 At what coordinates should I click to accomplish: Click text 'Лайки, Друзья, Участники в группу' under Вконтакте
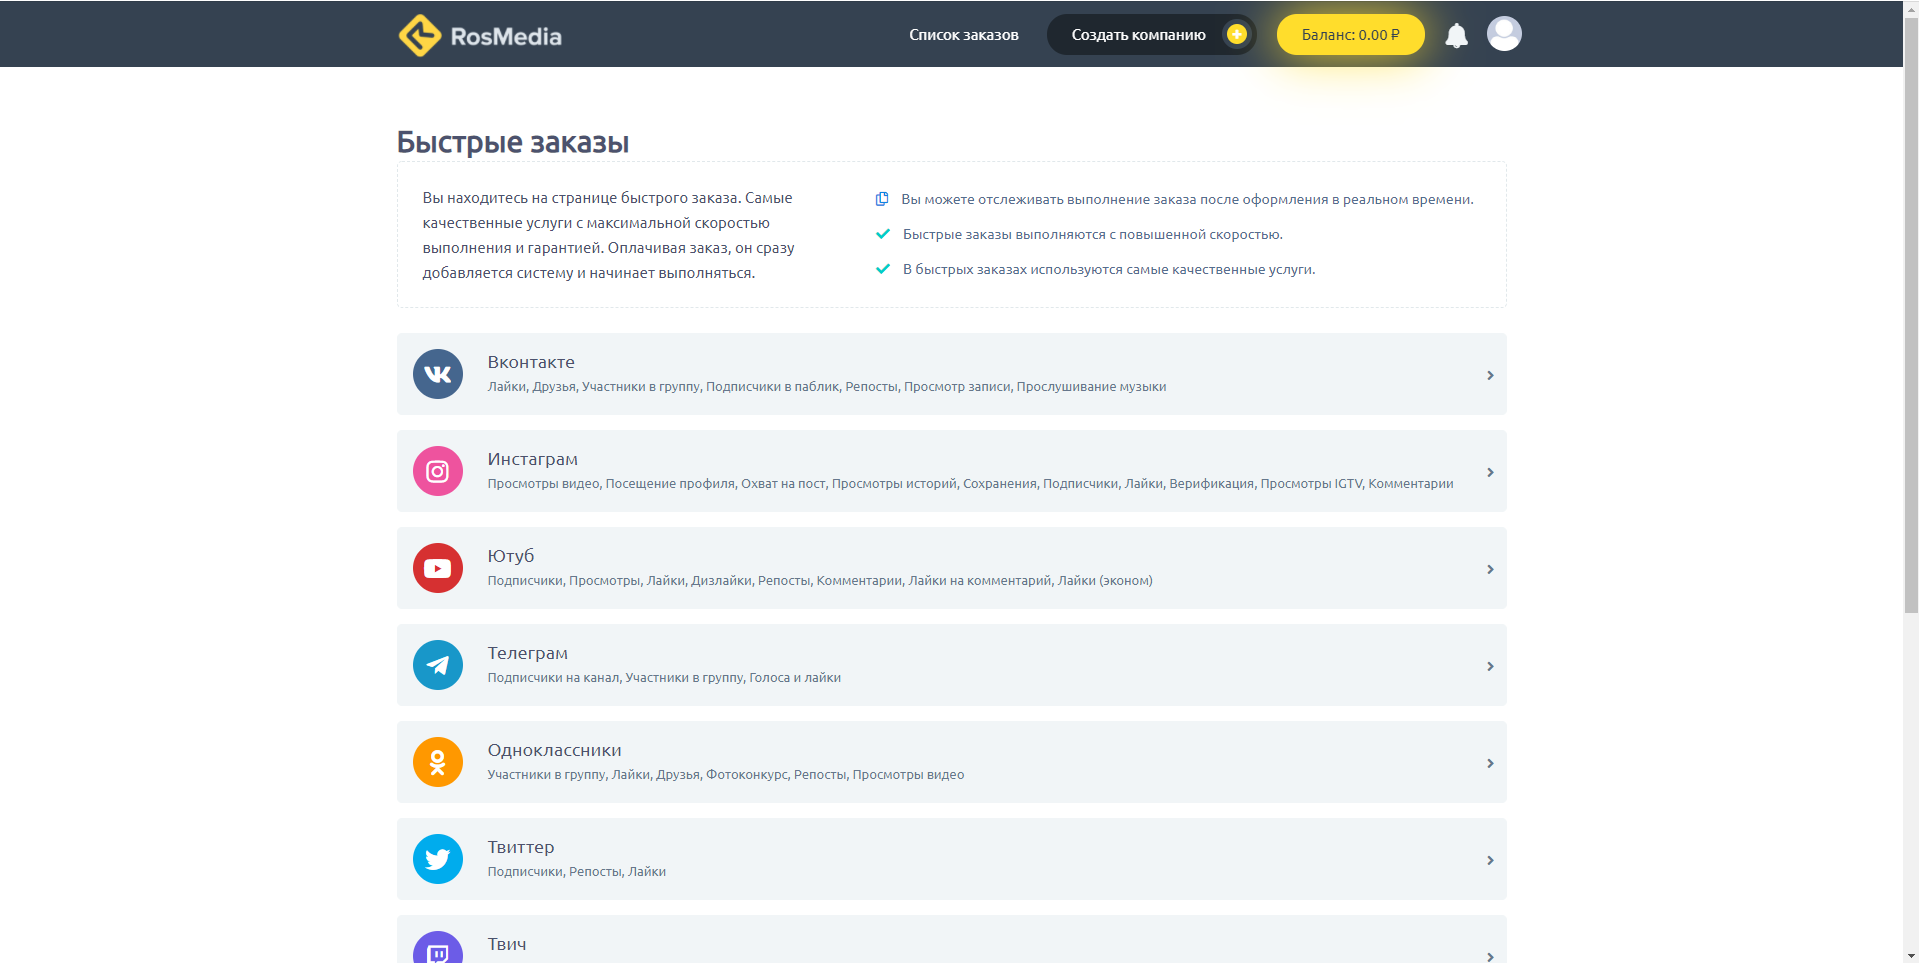click(x=594, y=387)
